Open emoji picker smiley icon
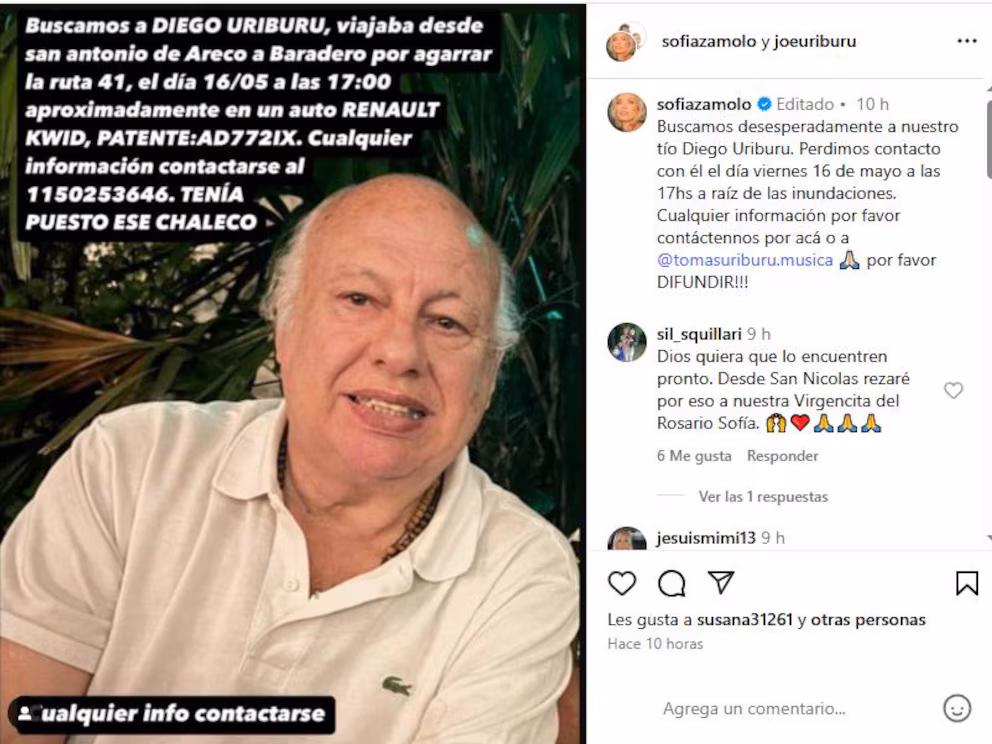This screenshot has height=744, width=992. pos(957,708)
